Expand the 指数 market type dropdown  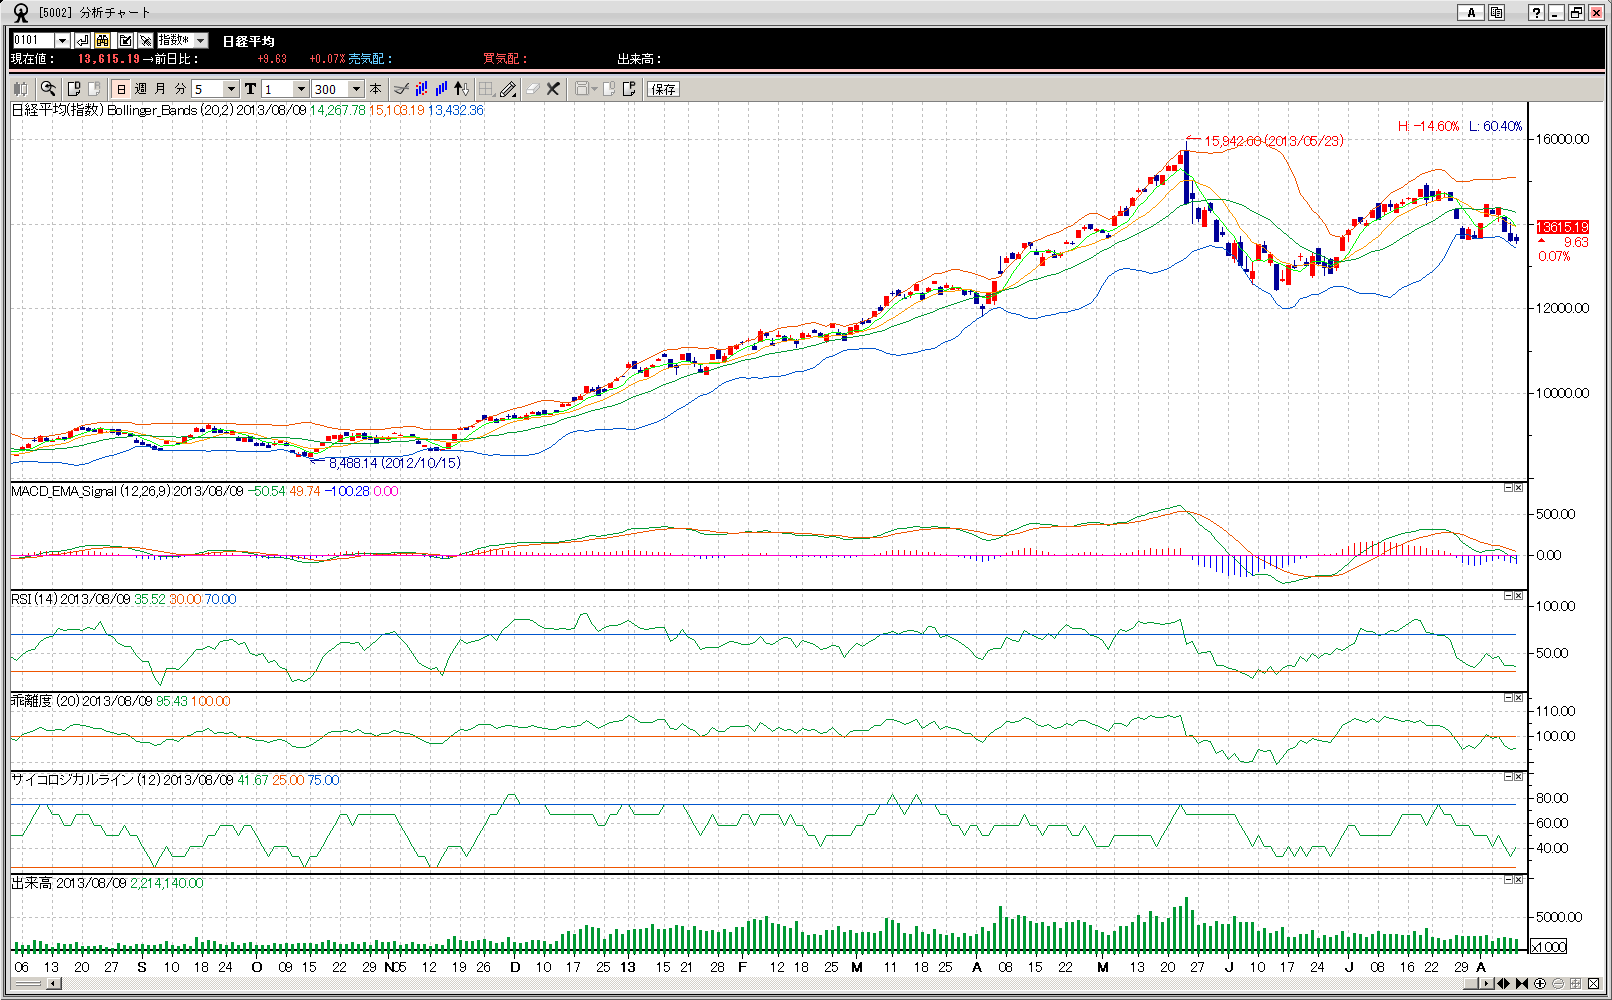[200, 40]
